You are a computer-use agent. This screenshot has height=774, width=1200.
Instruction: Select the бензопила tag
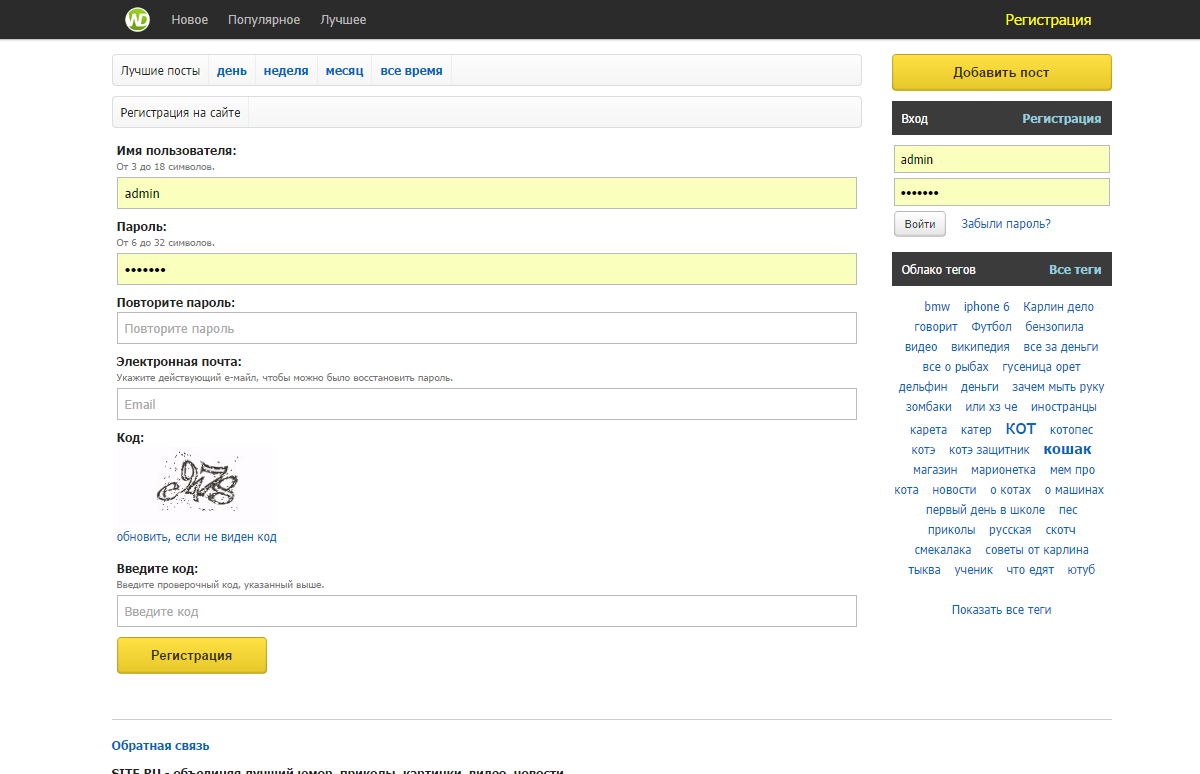pyautogui.click(x=1054, y=327)
